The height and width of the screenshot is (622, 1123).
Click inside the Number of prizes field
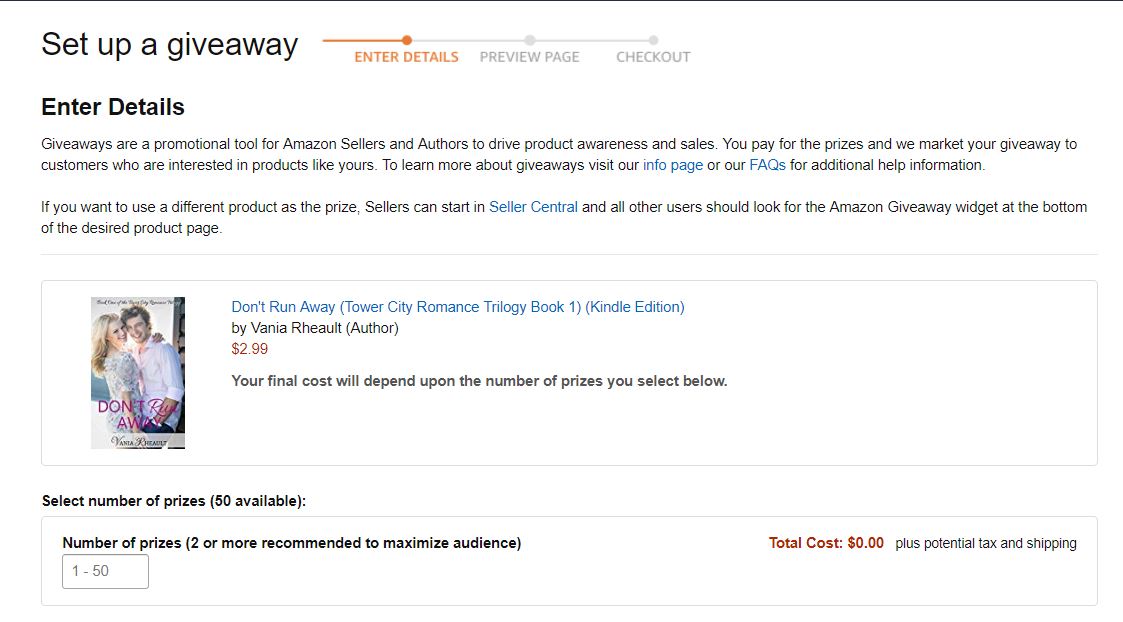[x=105, y=571]
